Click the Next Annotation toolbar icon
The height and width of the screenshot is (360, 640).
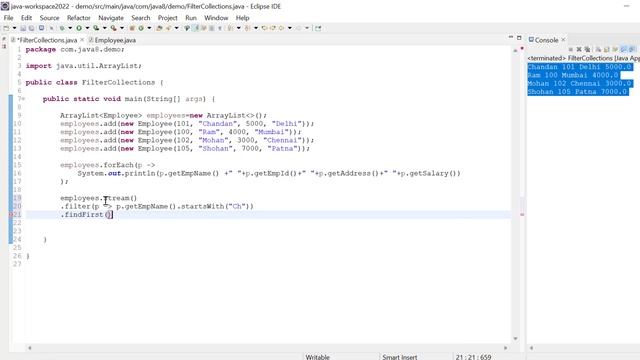coord(231,28)
